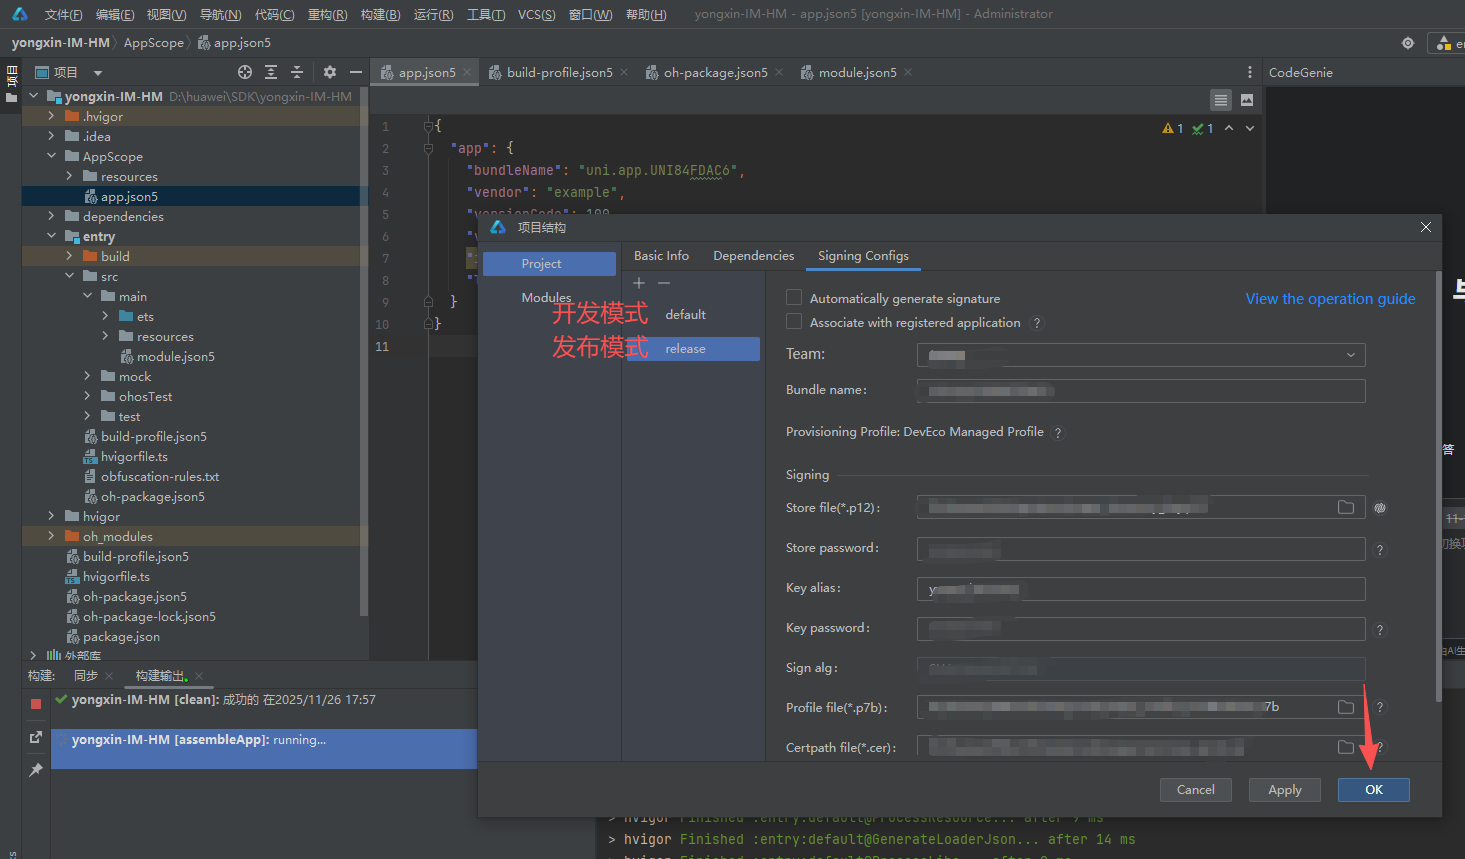Click the pin icon in build panel

(36, 770)
